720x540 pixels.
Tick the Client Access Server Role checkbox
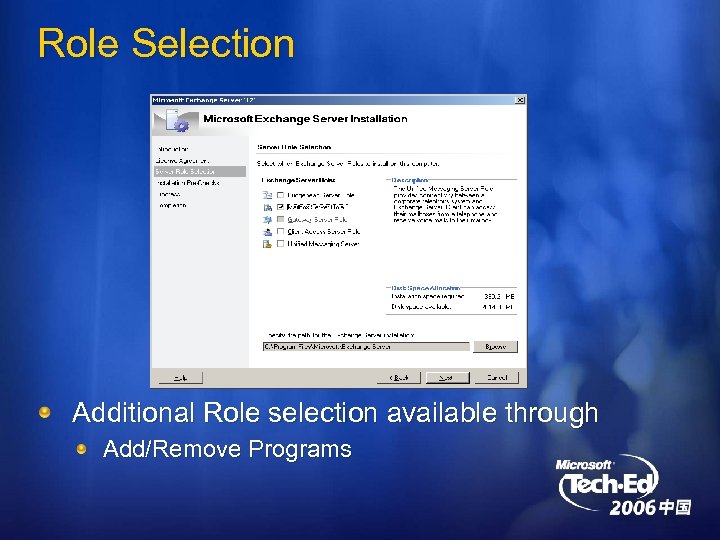pyautogui.click(x=281, y=231)
